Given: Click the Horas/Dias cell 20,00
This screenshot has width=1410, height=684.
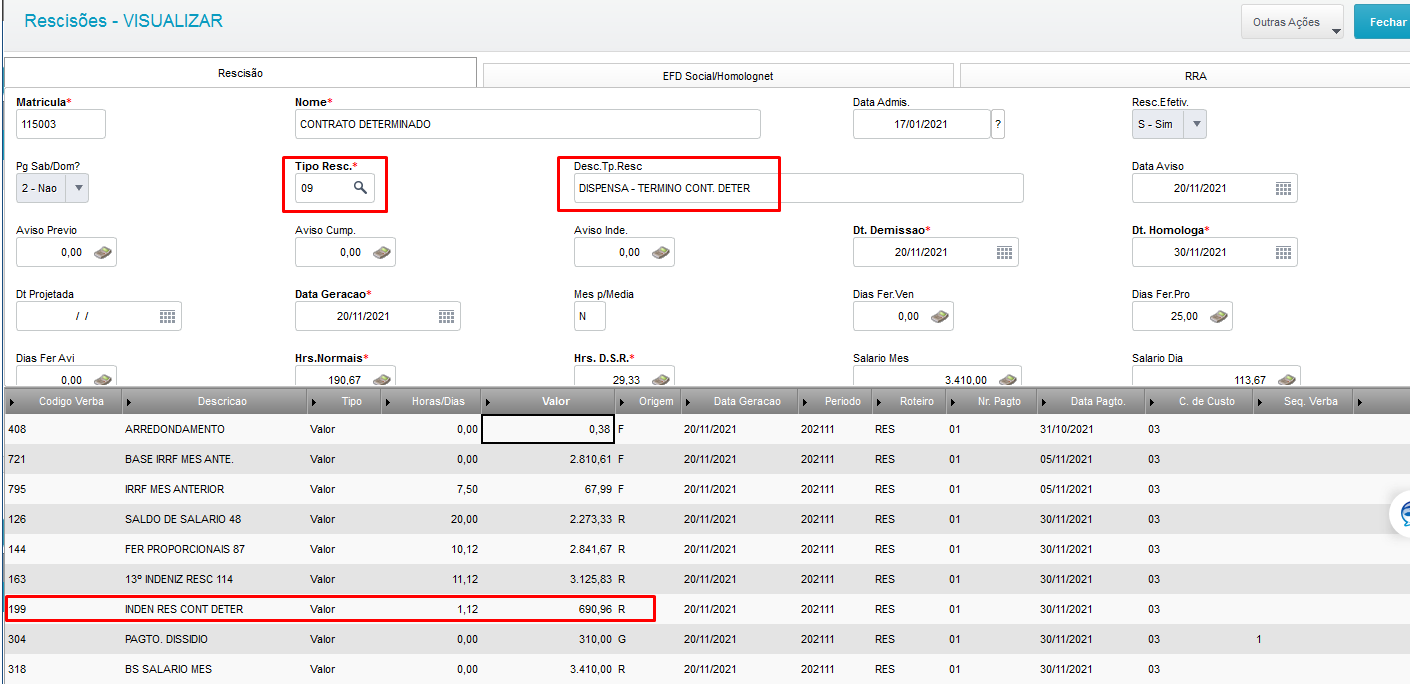Looking at the screenshot, I should [x=431, y=519].
